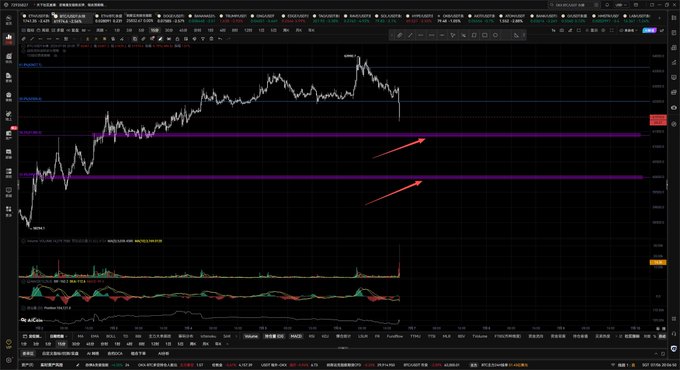
Task: Open settings gear at sidebar bottom
Action: click(8, 360)
